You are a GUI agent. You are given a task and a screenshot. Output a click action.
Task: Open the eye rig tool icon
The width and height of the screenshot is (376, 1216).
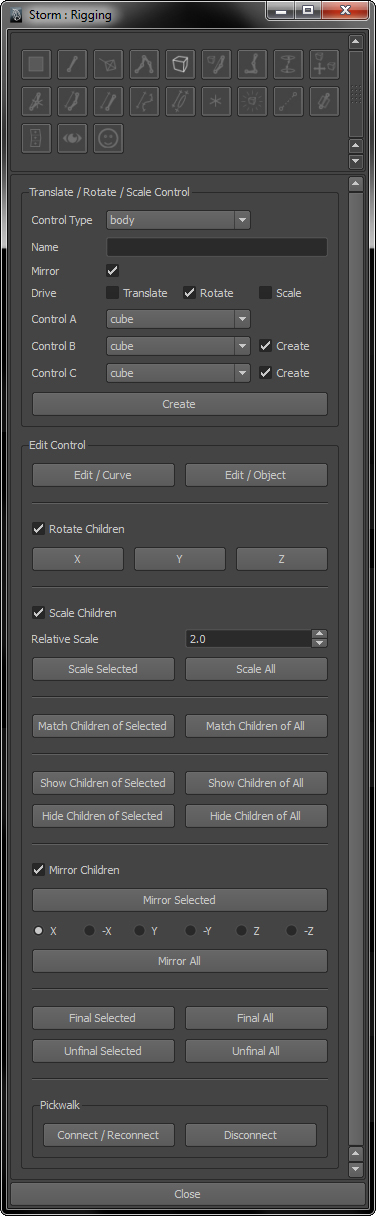[x=72, y=137]
